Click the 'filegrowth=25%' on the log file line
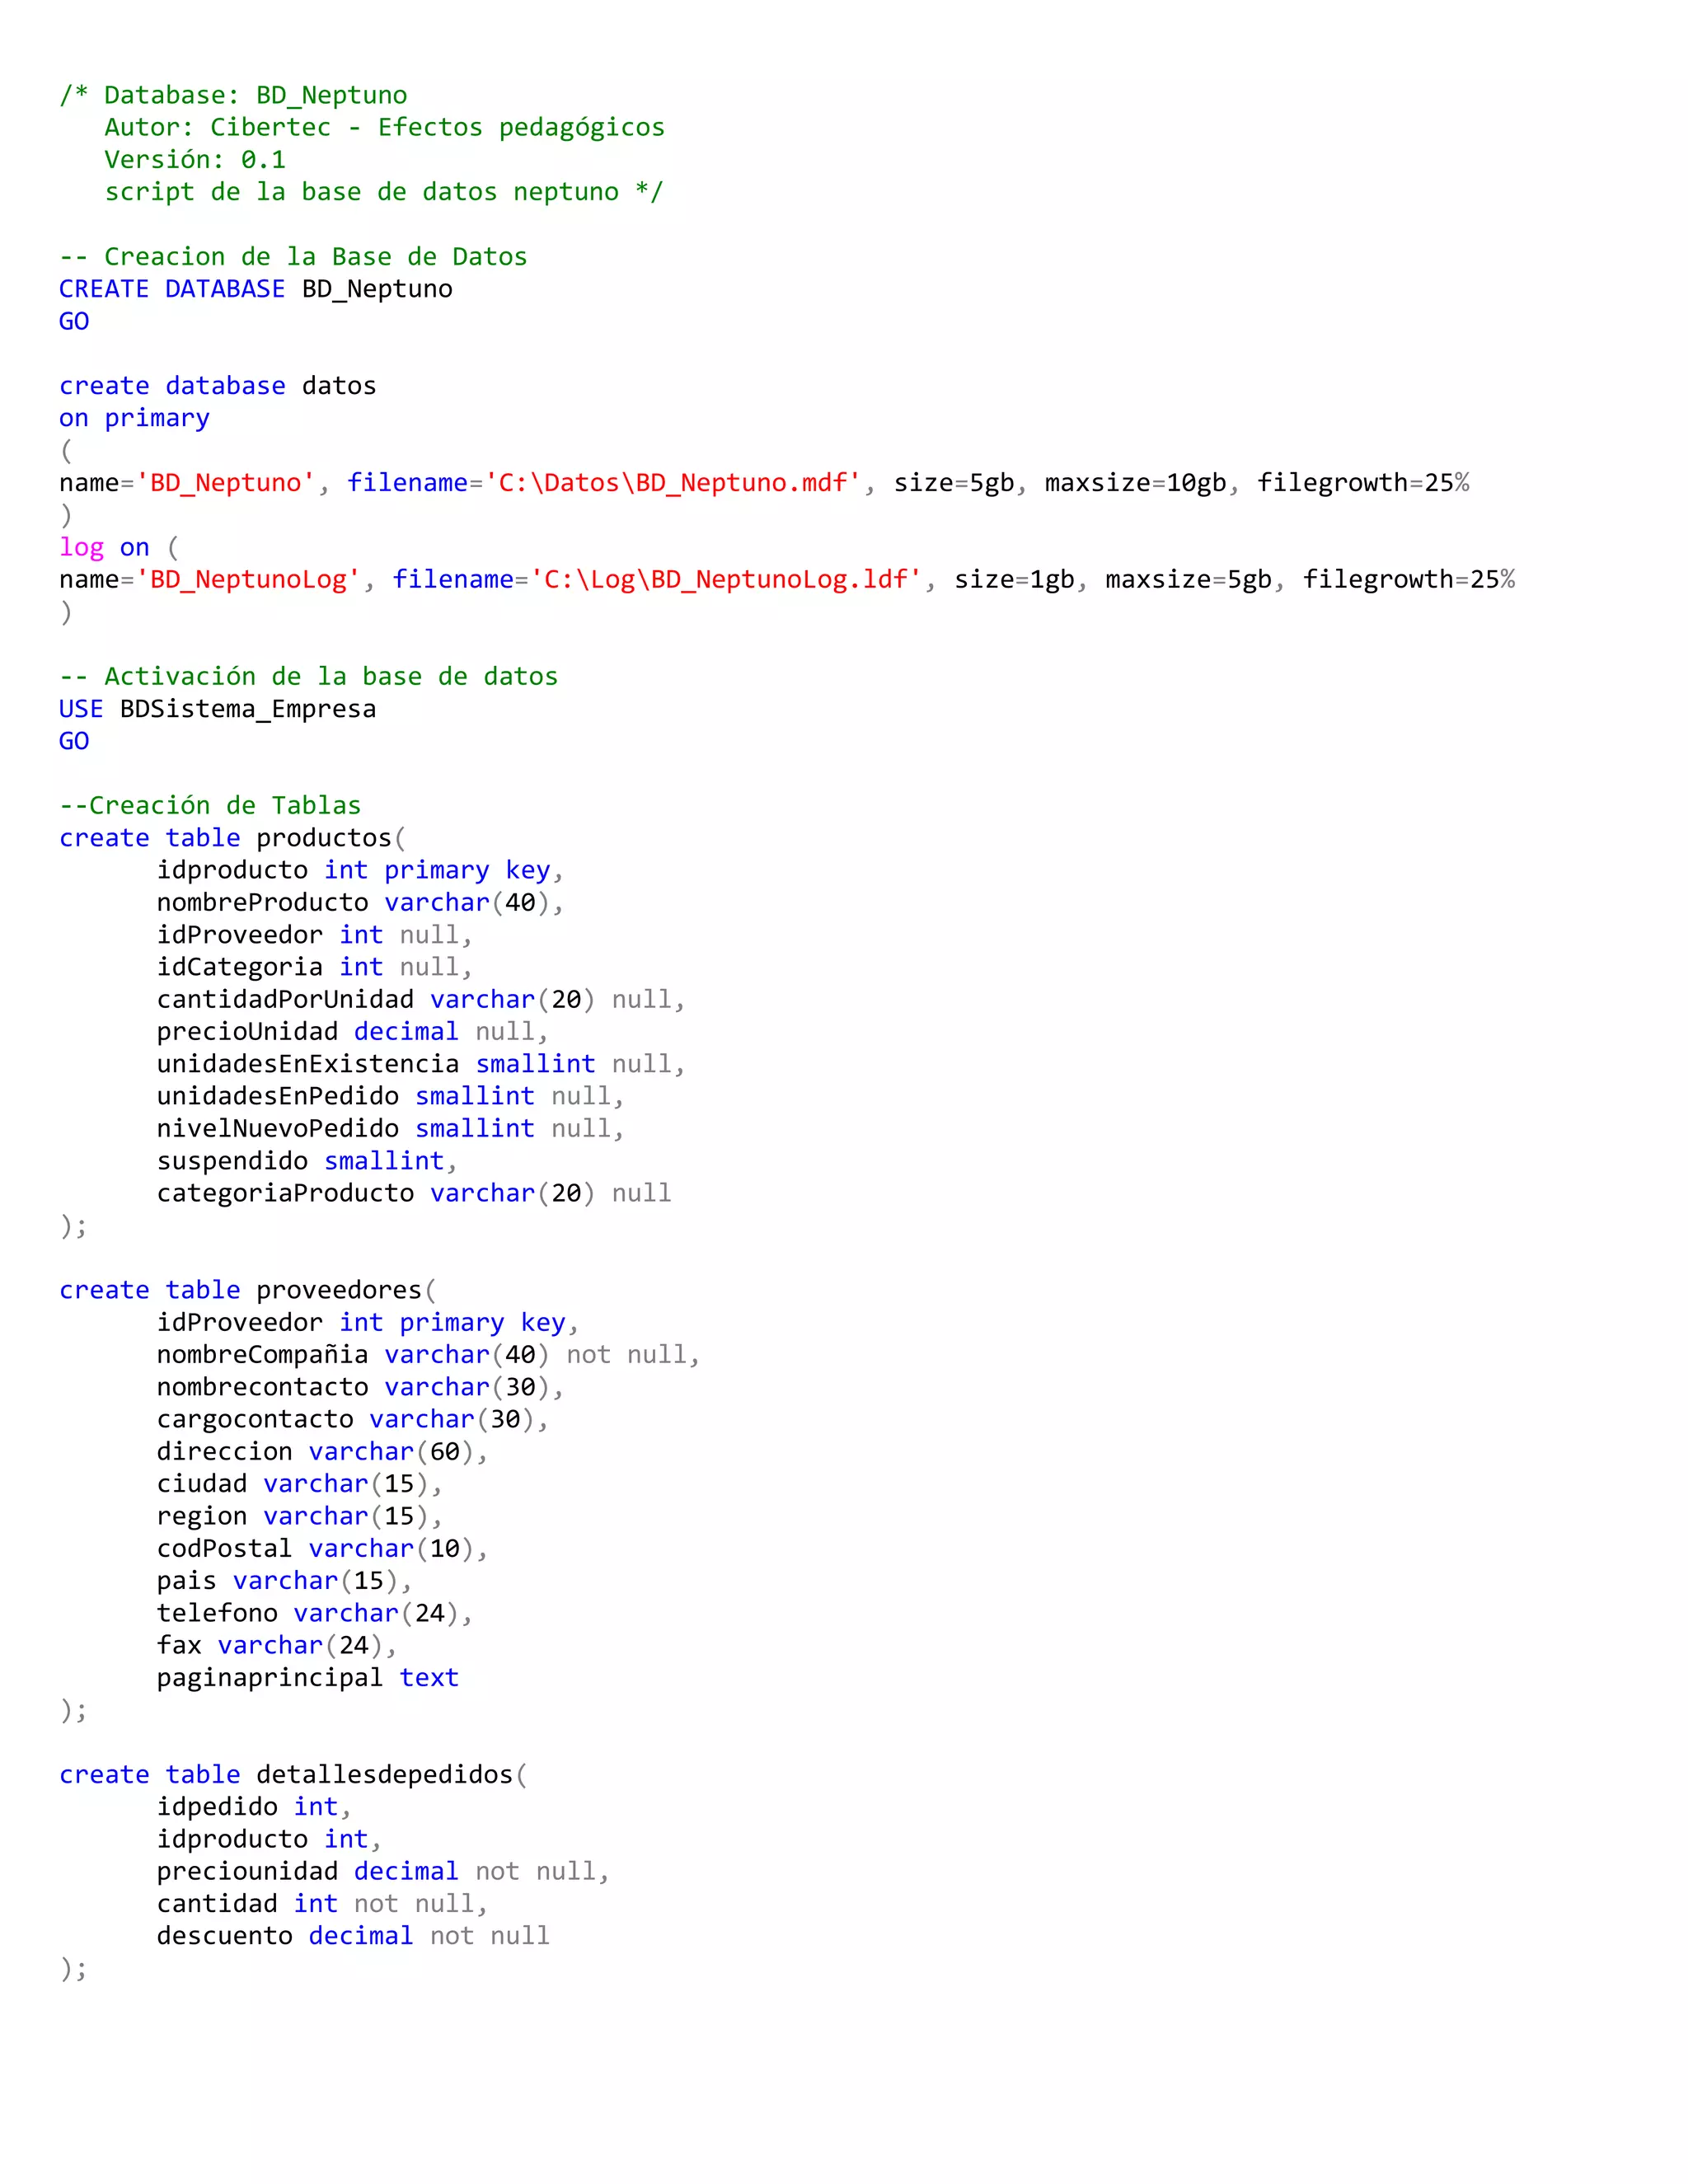This screenshot has height=2184, width=1688. click(1408, 580)
